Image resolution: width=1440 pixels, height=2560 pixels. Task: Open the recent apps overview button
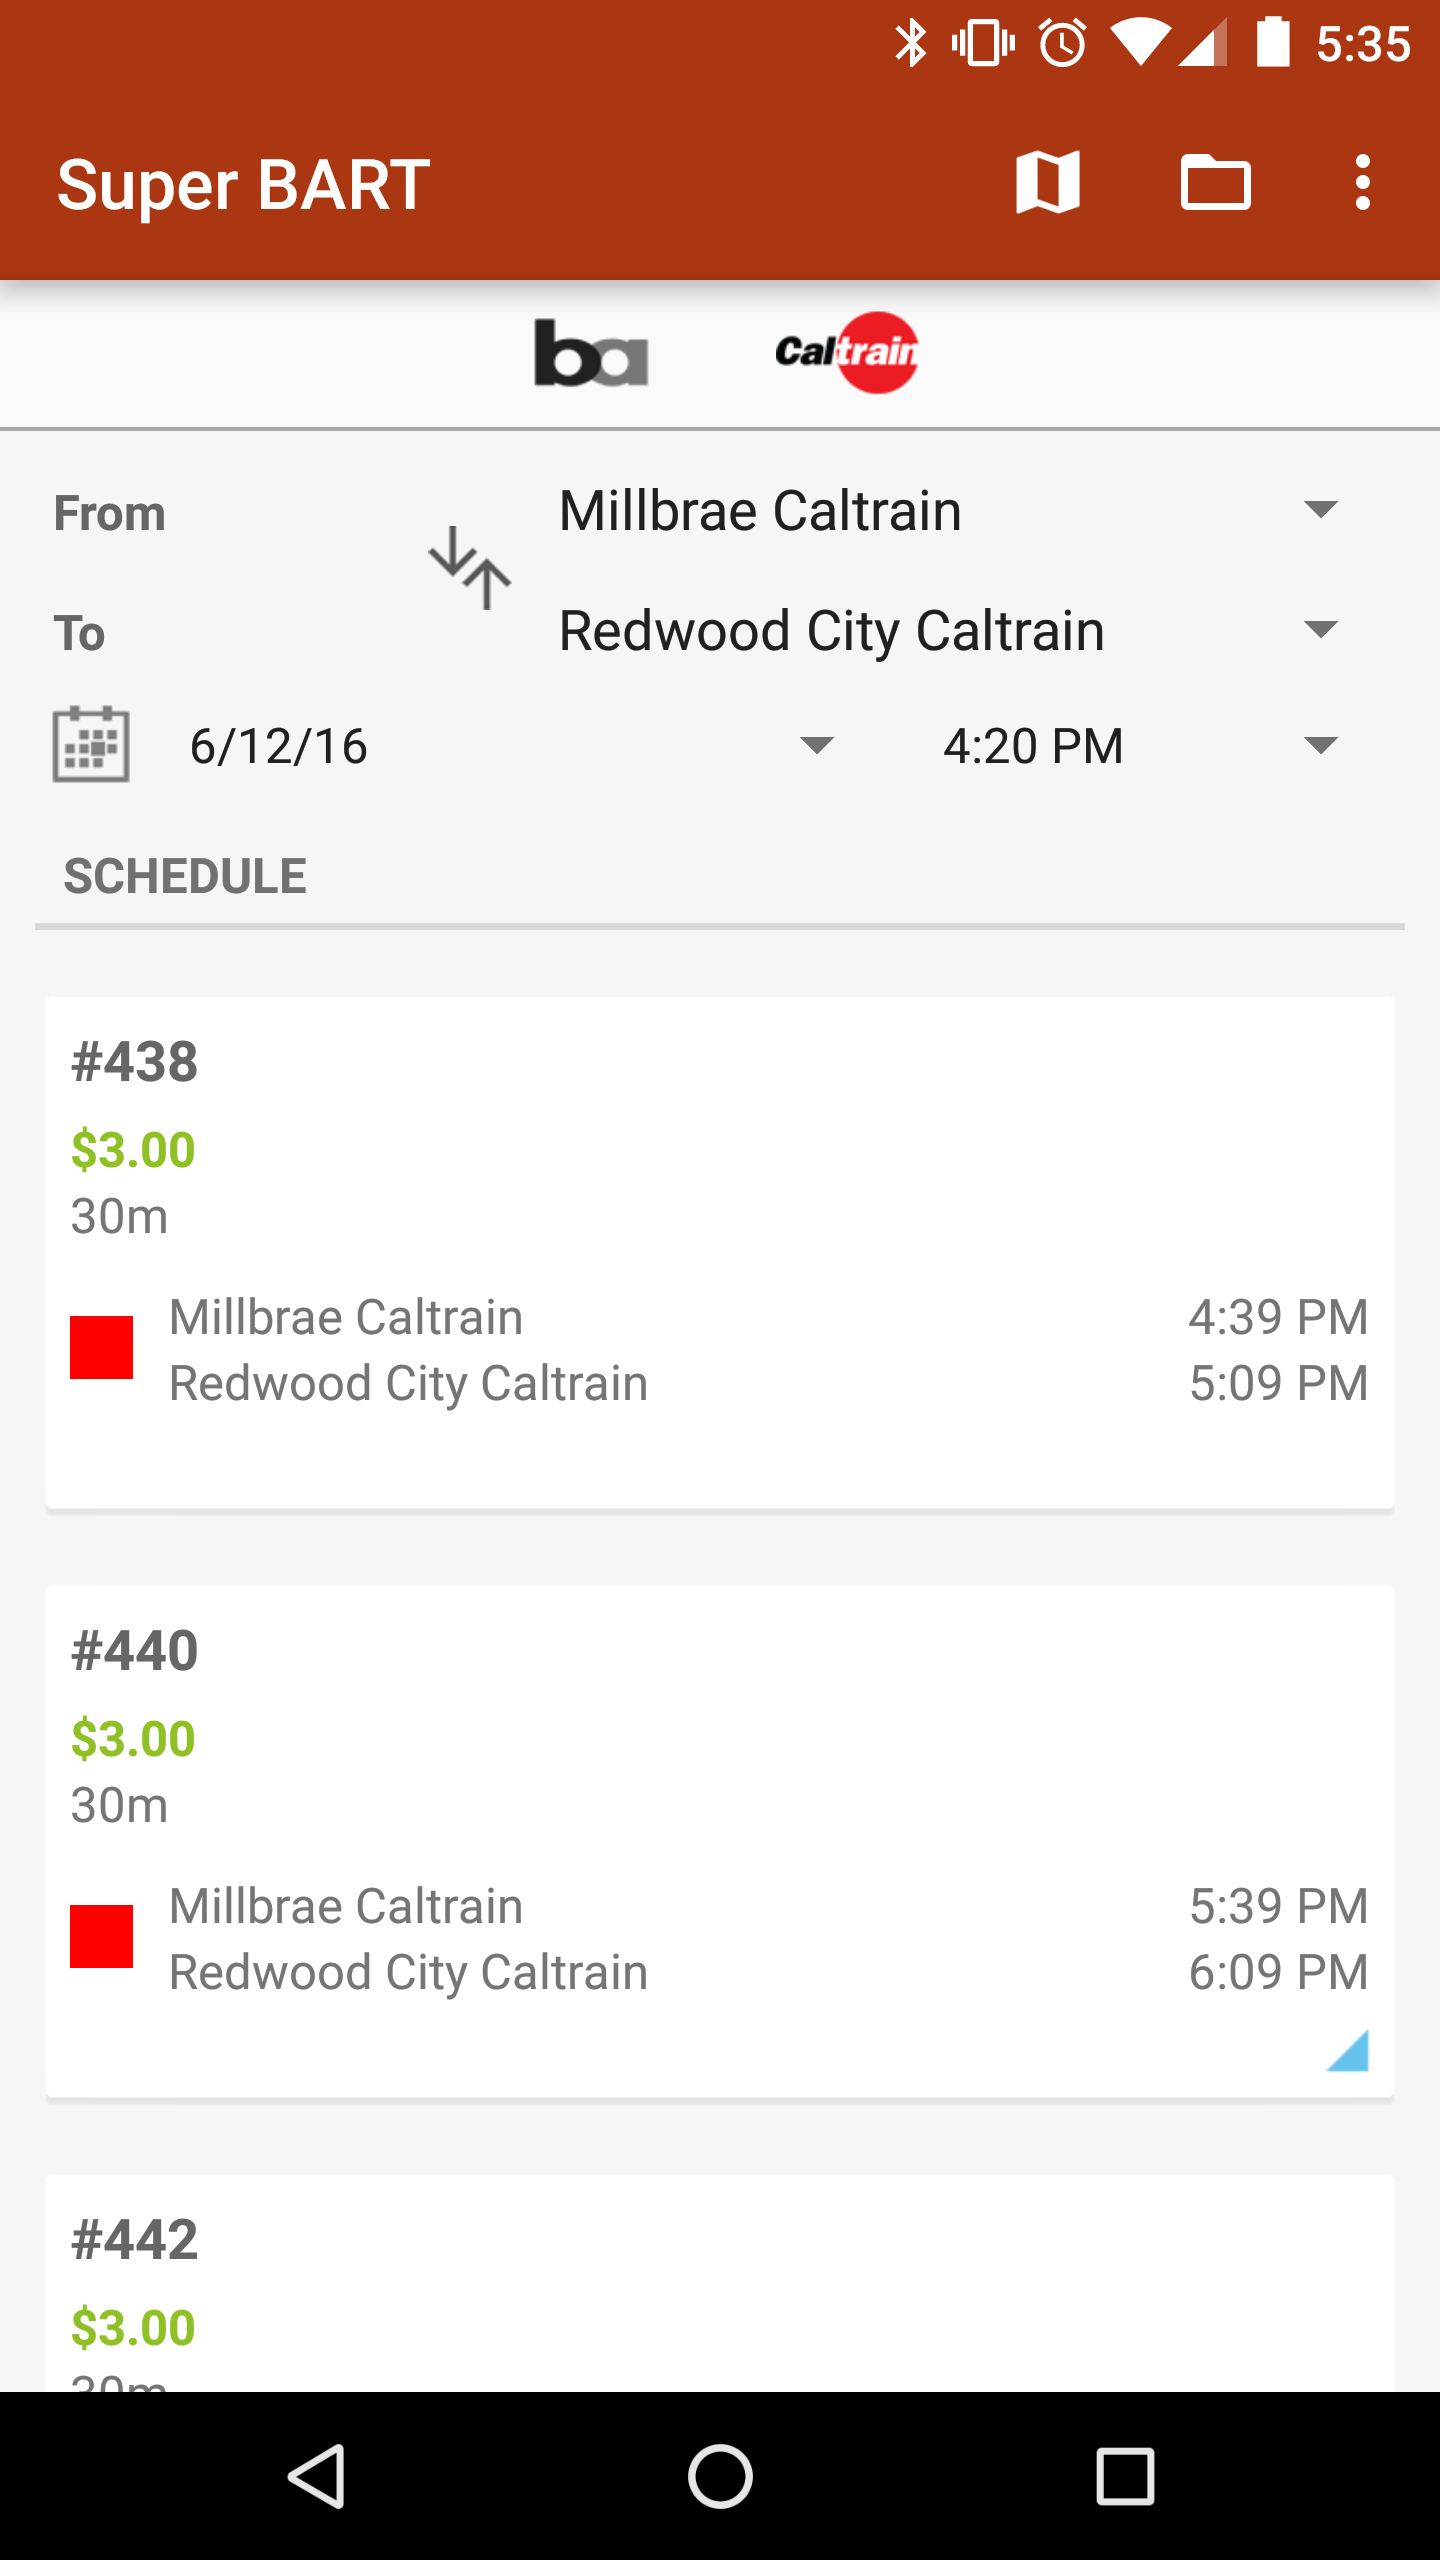click(x=1125, y=2476)
